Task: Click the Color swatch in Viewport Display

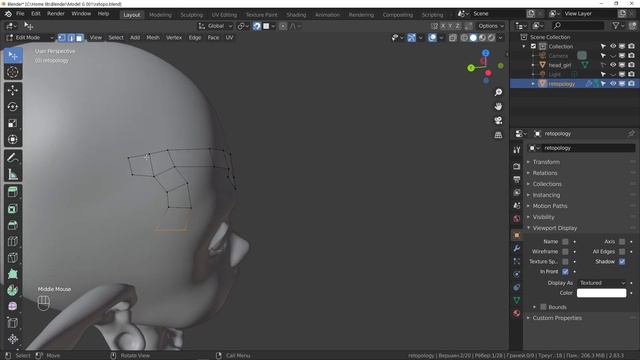Action: tap(601, 293)
